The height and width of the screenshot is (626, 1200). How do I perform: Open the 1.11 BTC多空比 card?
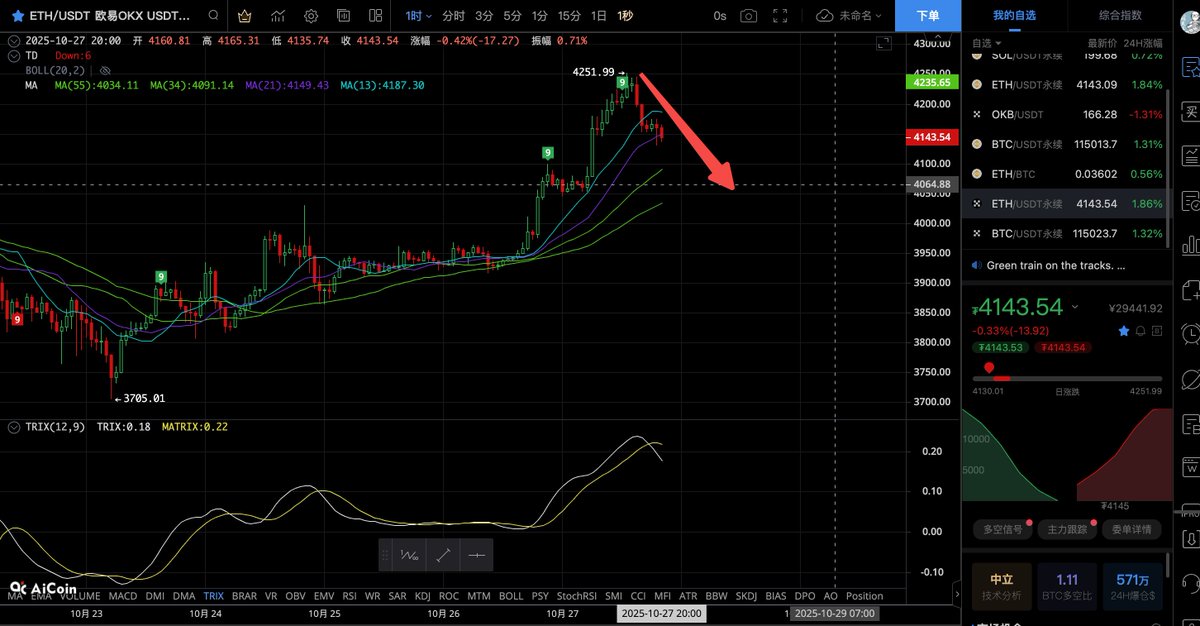pyautogui.click(x=1067, y=585)
